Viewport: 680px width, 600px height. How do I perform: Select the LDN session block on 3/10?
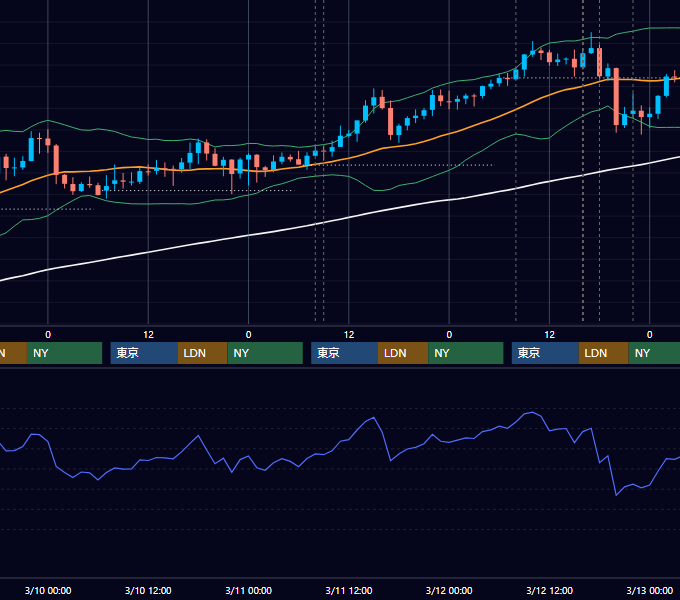click(x=203, y=353)
